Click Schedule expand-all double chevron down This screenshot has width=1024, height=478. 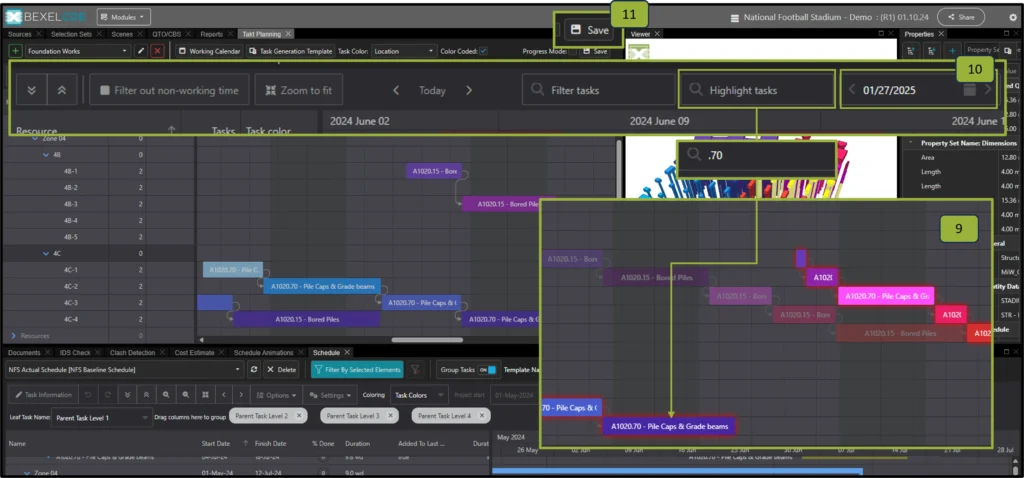128,395
